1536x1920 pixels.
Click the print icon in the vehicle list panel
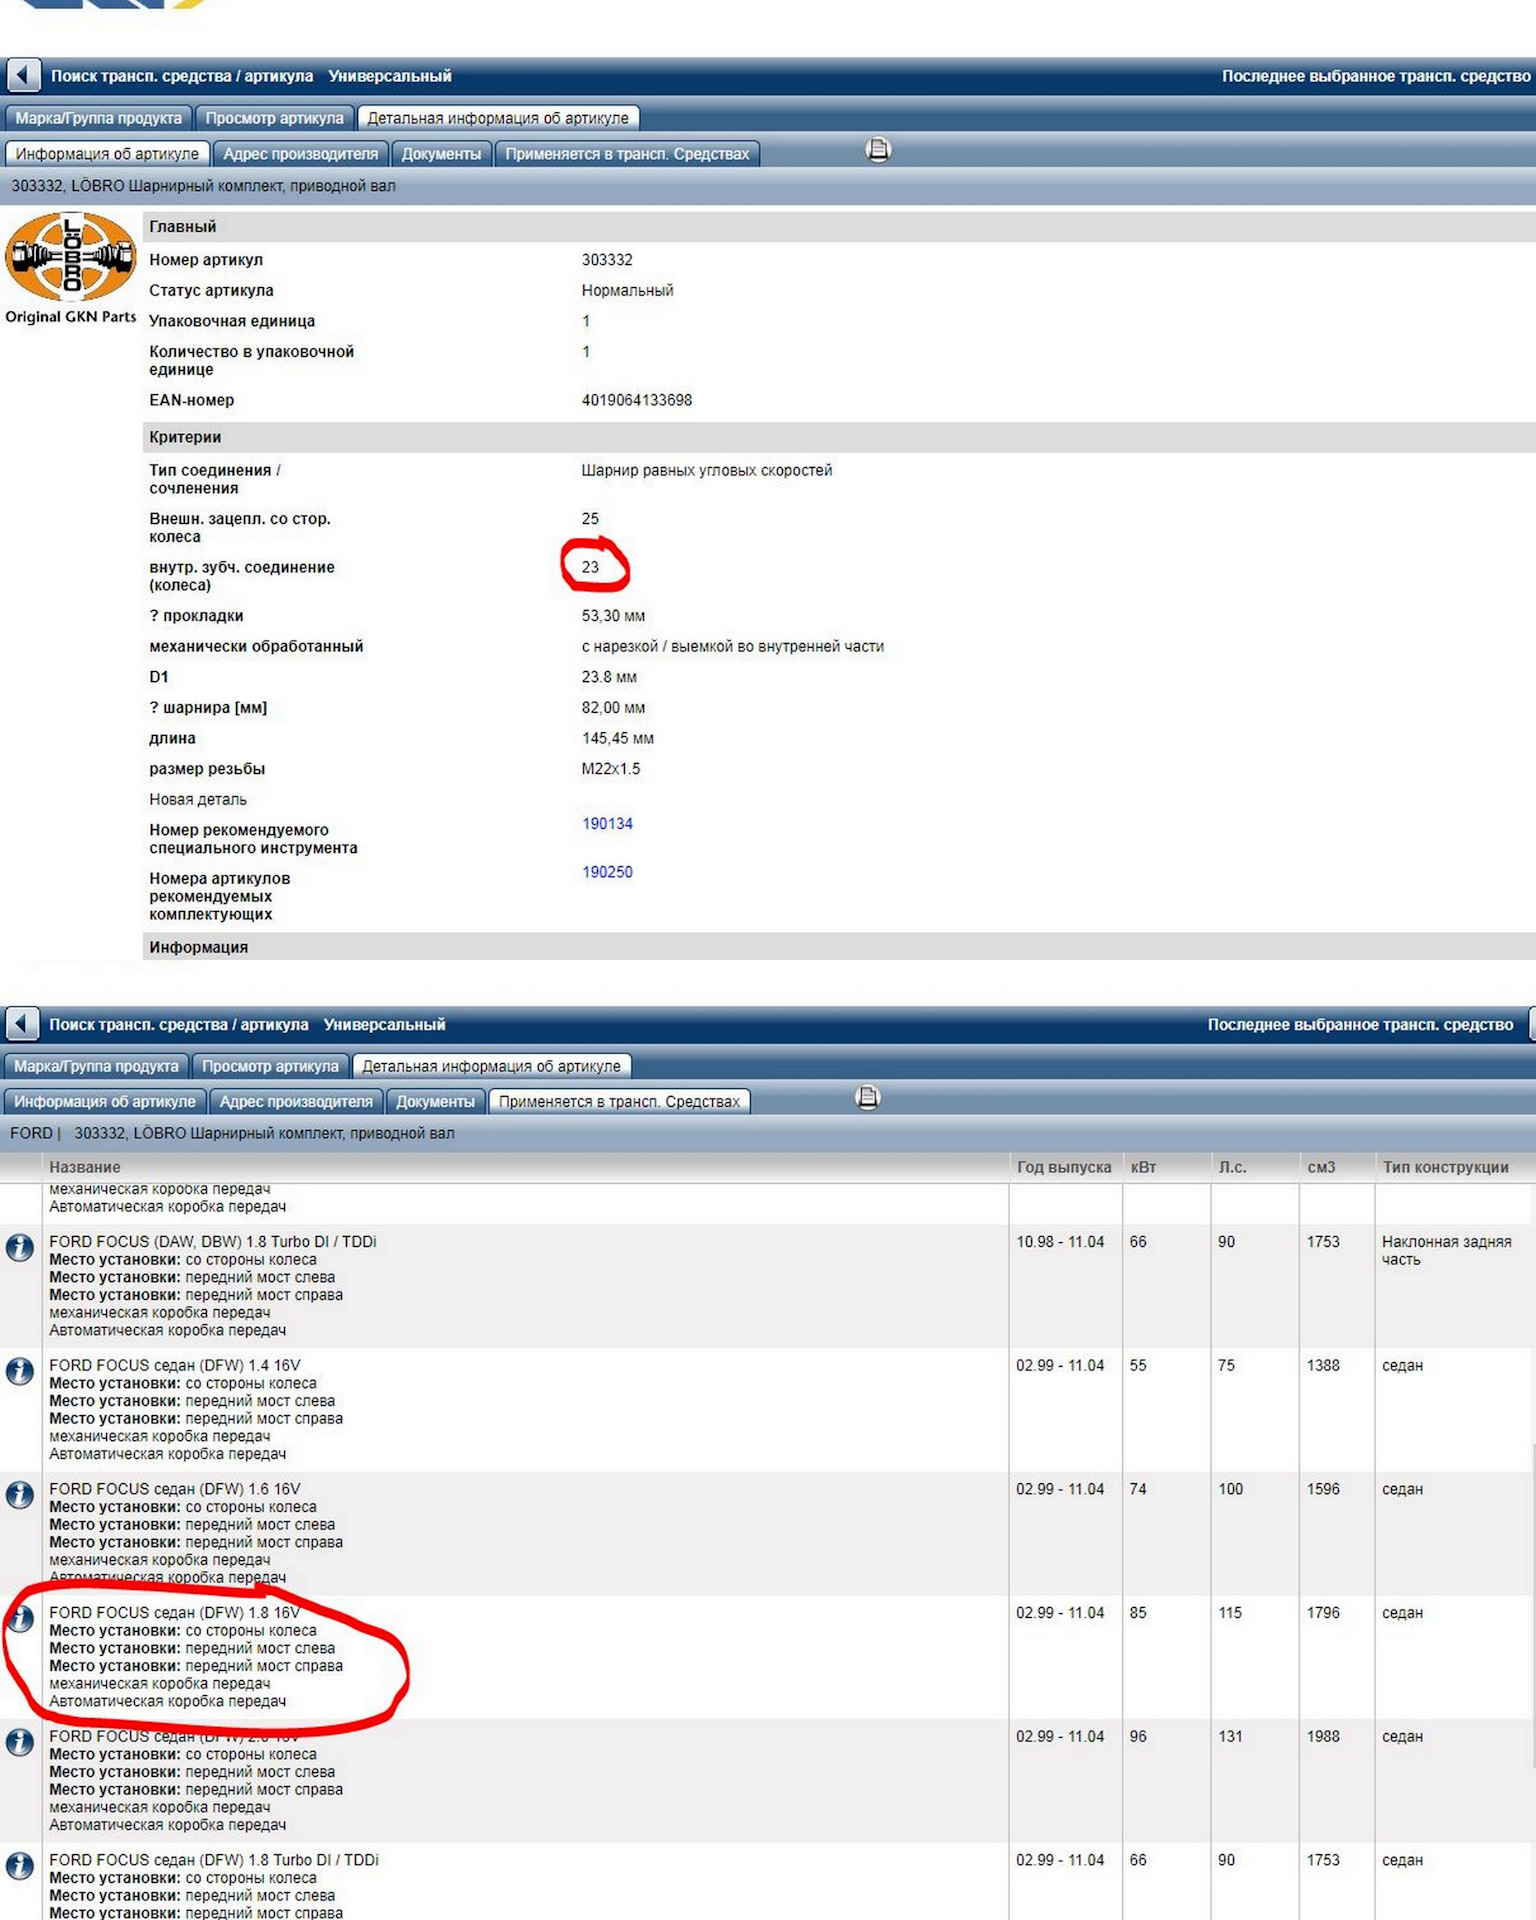coord(868,1098)
